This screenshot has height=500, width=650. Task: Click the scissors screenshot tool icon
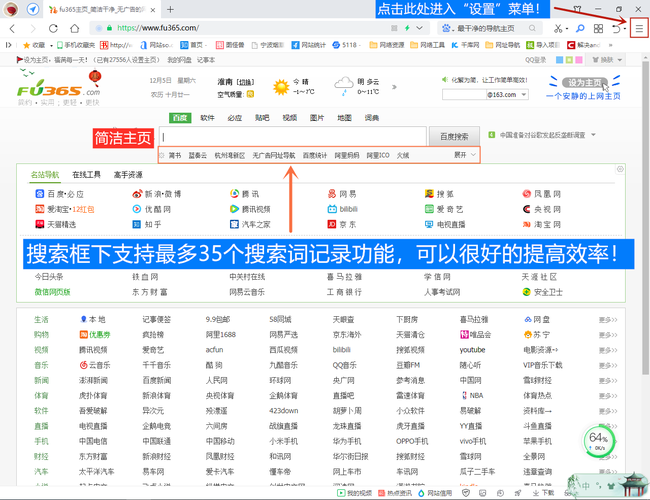coord(558,28)
